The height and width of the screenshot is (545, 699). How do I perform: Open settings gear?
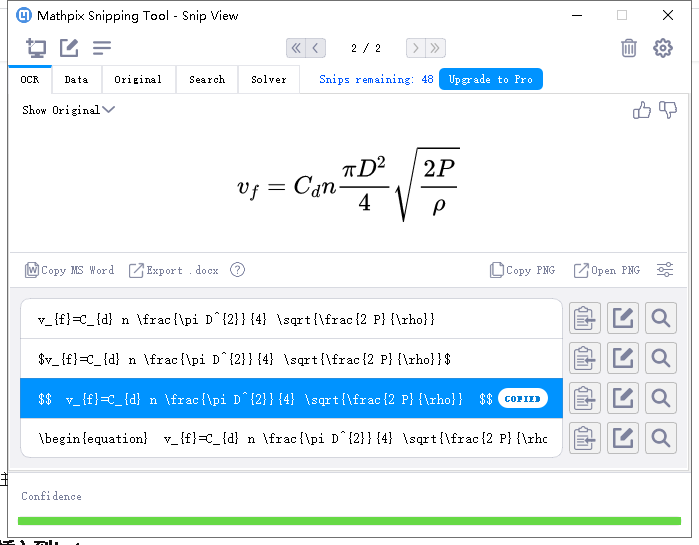tap(663, 48)
